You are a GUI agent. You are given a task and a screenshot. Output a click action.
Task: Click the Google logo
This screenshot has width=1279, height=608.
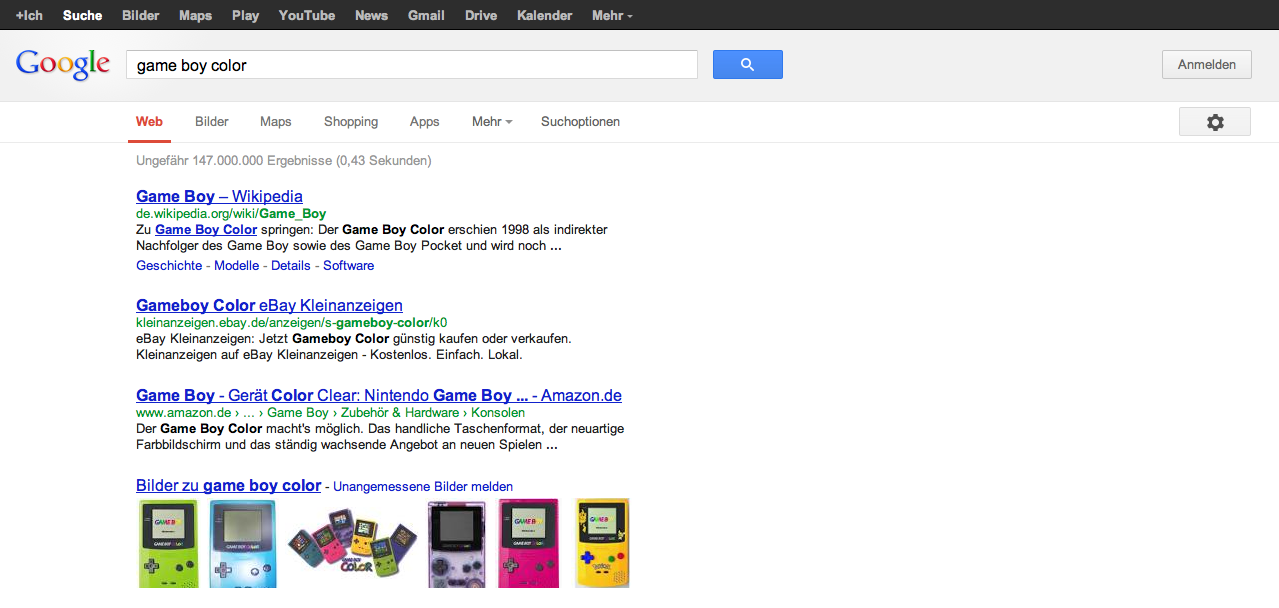[62, 64]
